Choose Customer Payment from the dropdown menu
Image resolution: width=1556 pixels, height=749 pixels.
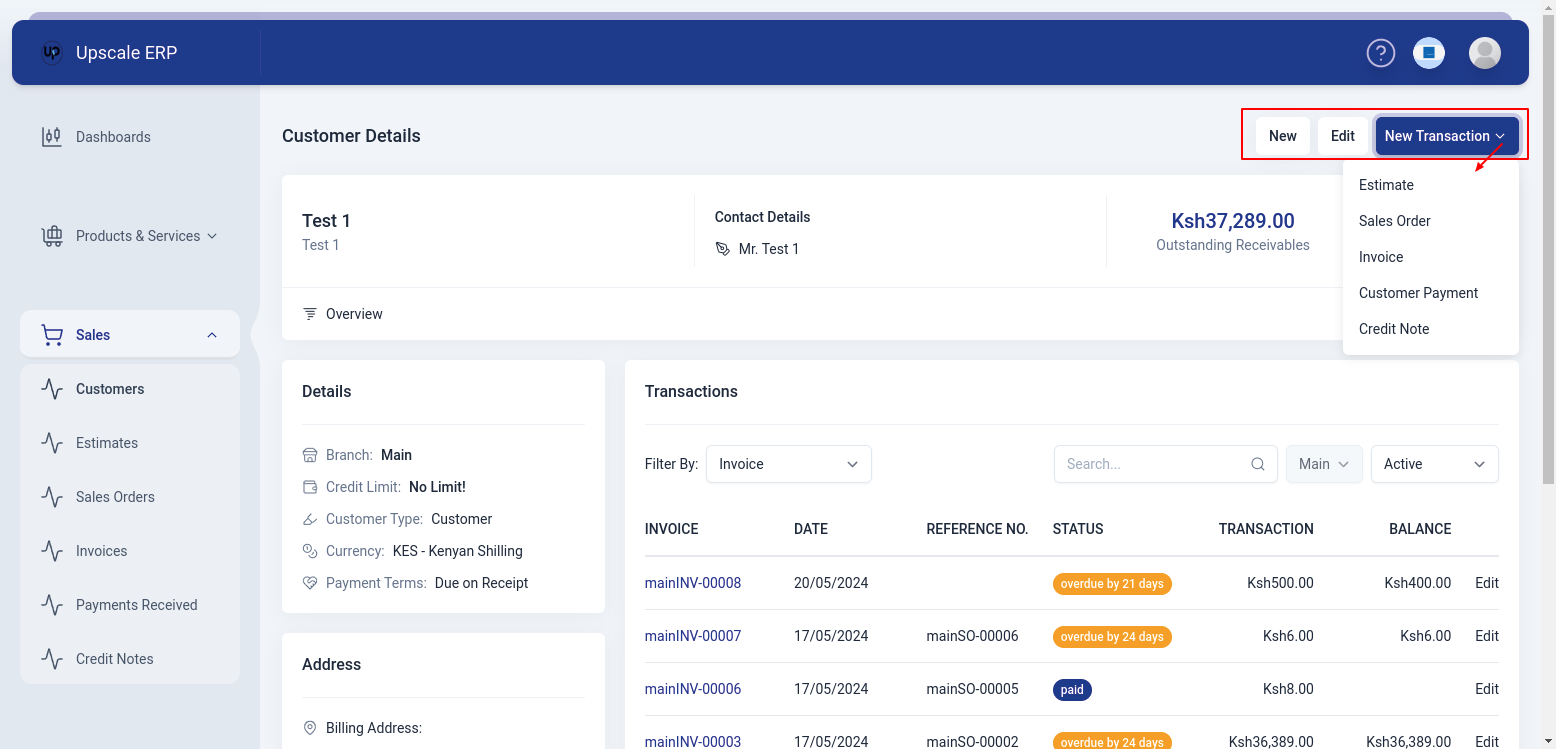(x=1418, y=292)
